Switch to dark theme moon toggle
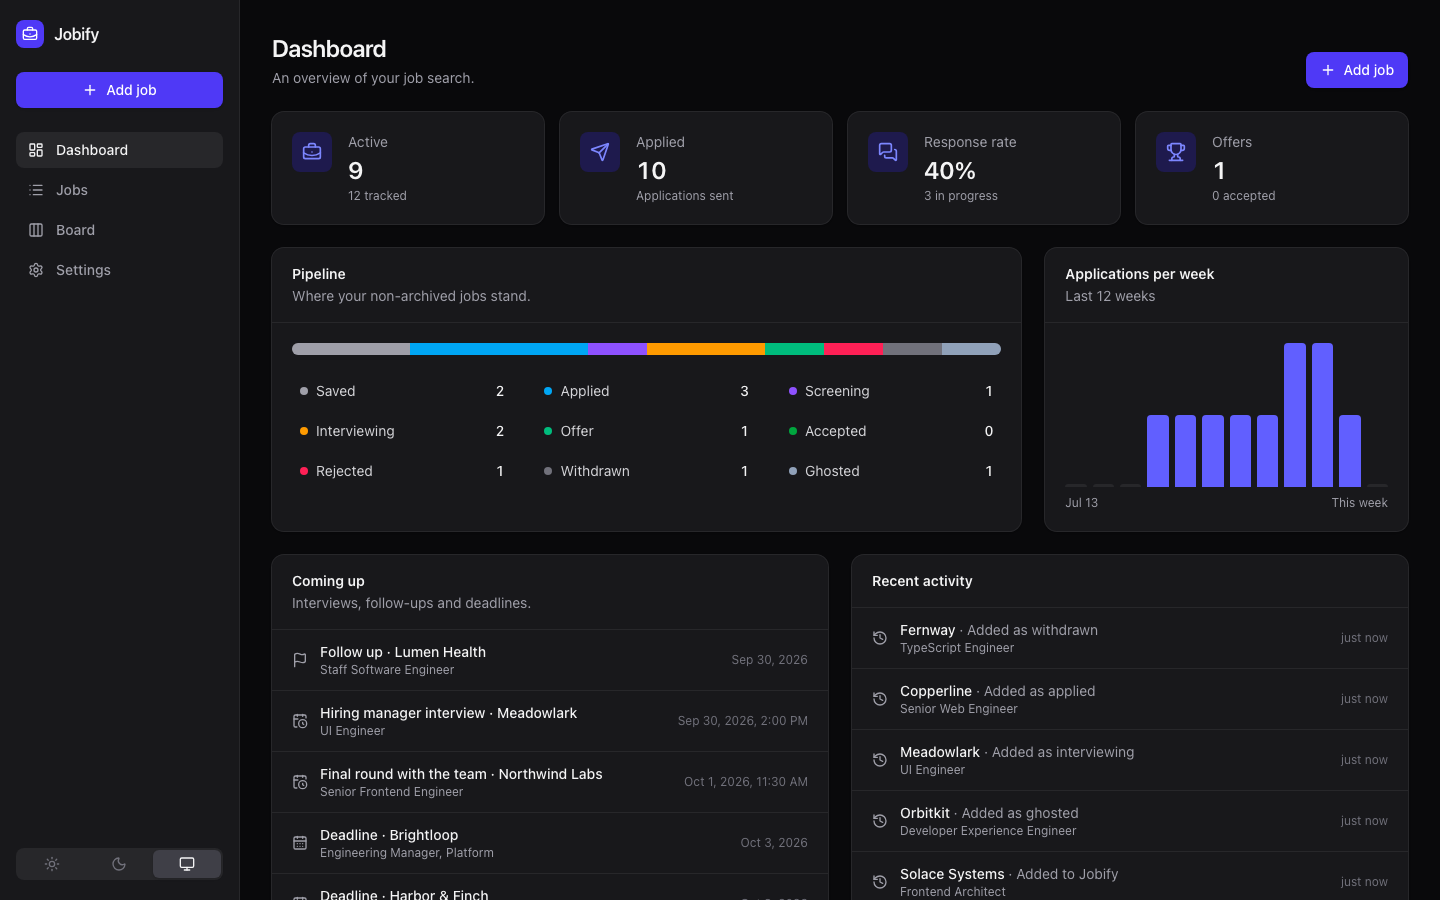Screen dimensions: 1440x900 [x=119, y=864]
